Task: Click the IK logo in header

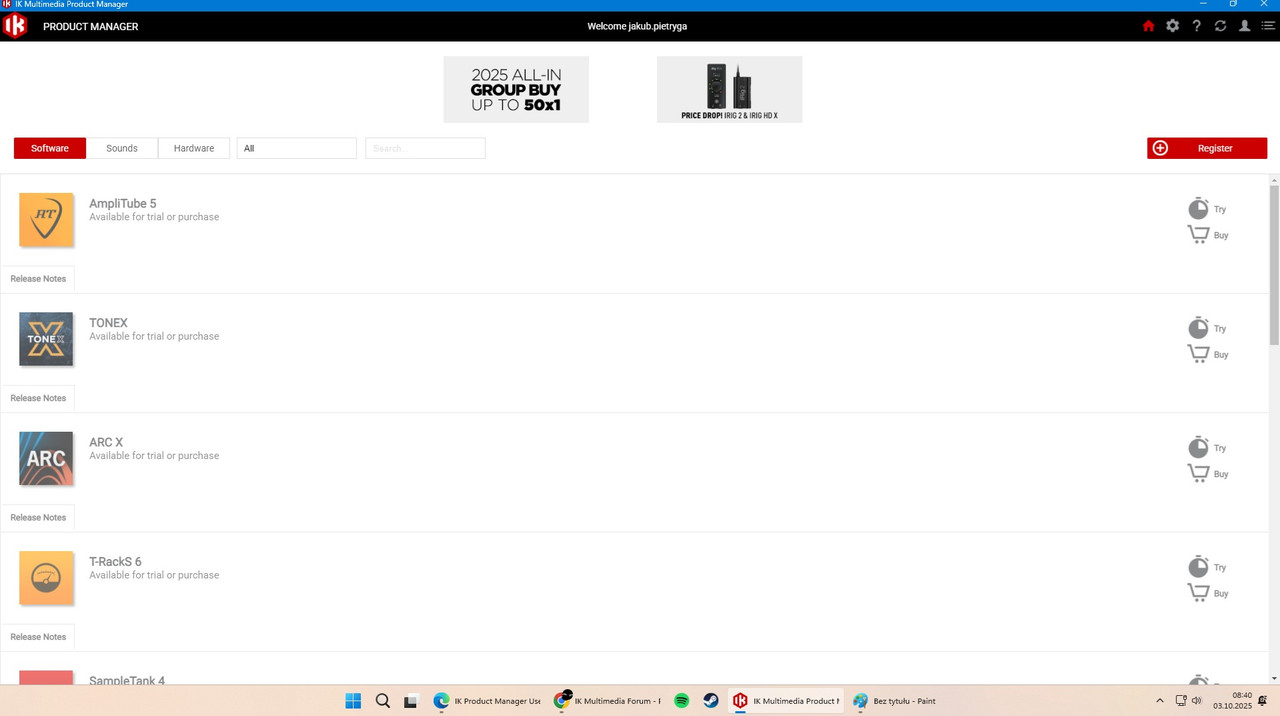Action: (15, 26)
